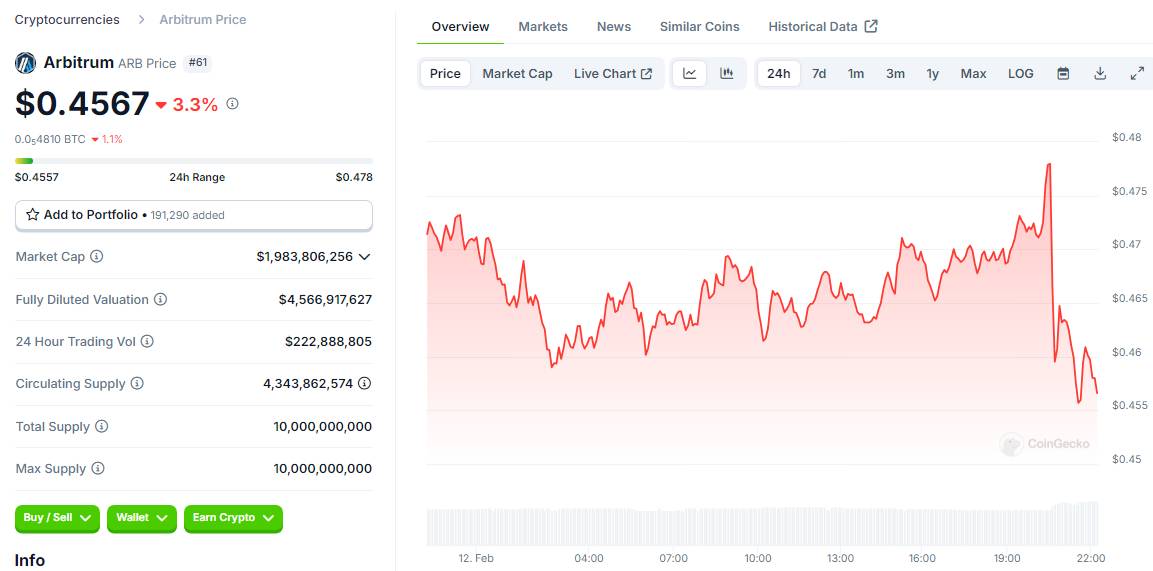The image size is (1153, 571).
Task: Show Fully Diluted Valuation info icon
Action: click(160, 299)
